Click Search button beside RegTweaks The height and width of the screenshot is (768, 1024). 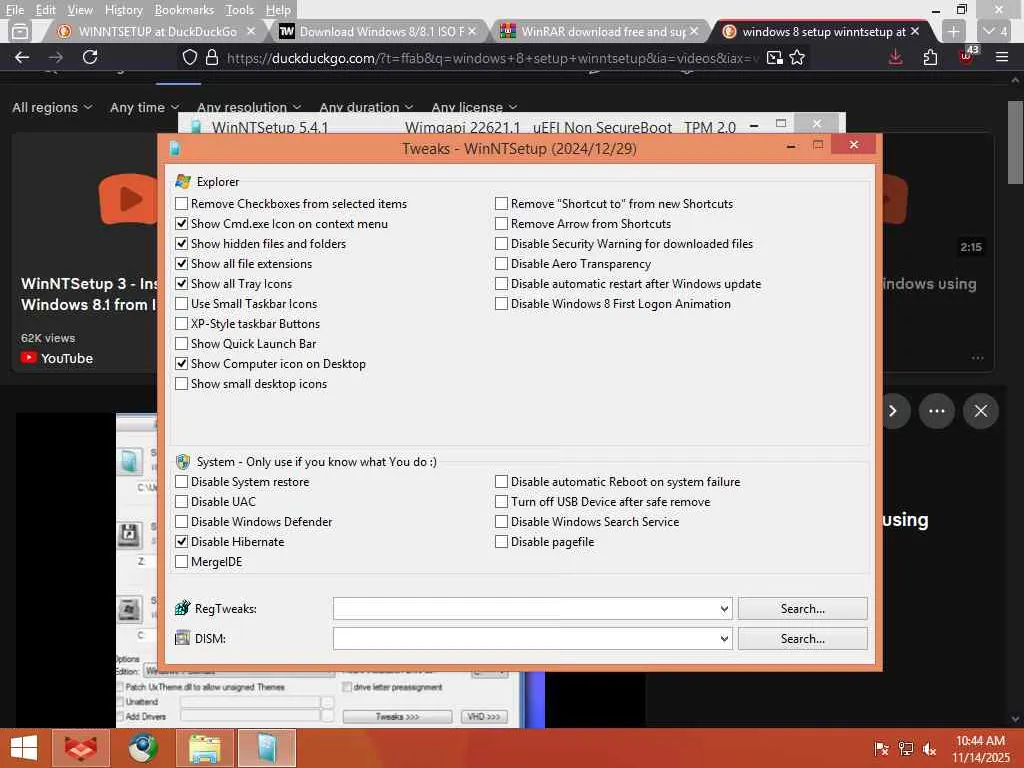tap(803, 609)
